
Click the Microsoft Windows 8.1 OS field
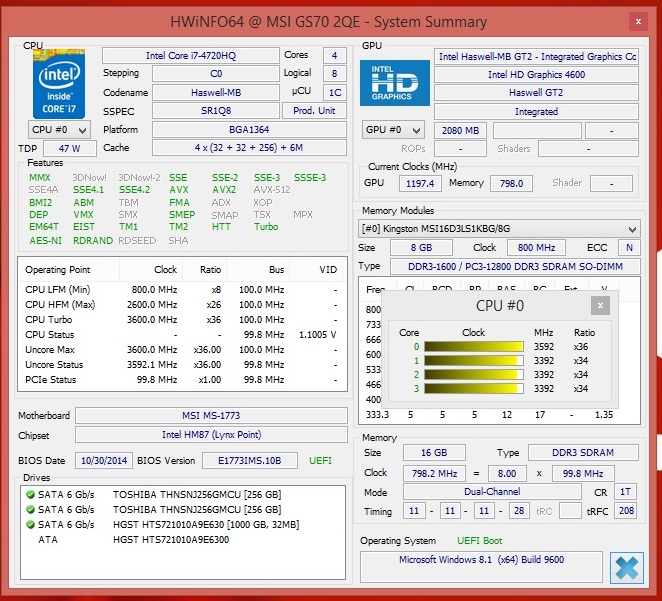pyautogui.click(x=481, y=567)
